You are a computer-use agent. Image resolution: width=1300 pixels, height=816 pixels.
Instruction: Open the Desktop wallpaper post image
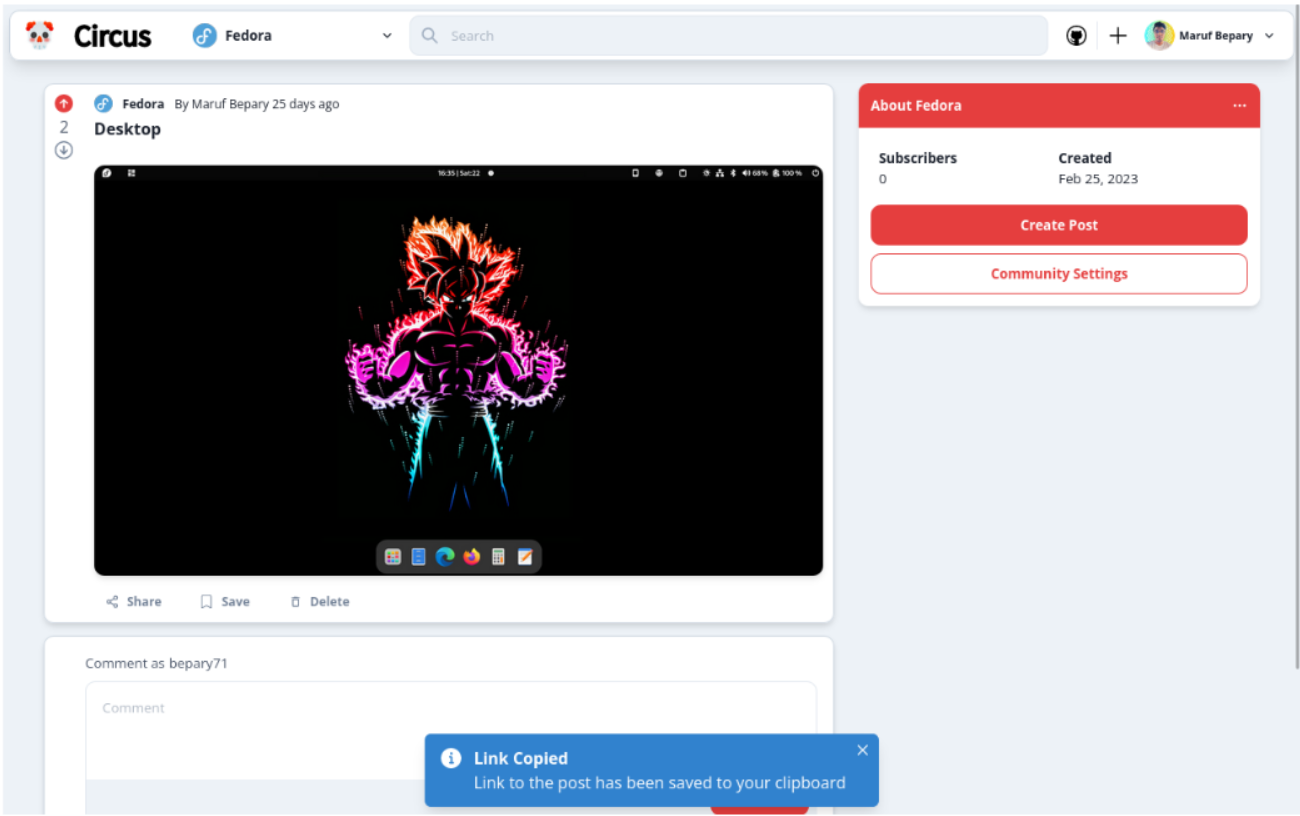point(458,370)
